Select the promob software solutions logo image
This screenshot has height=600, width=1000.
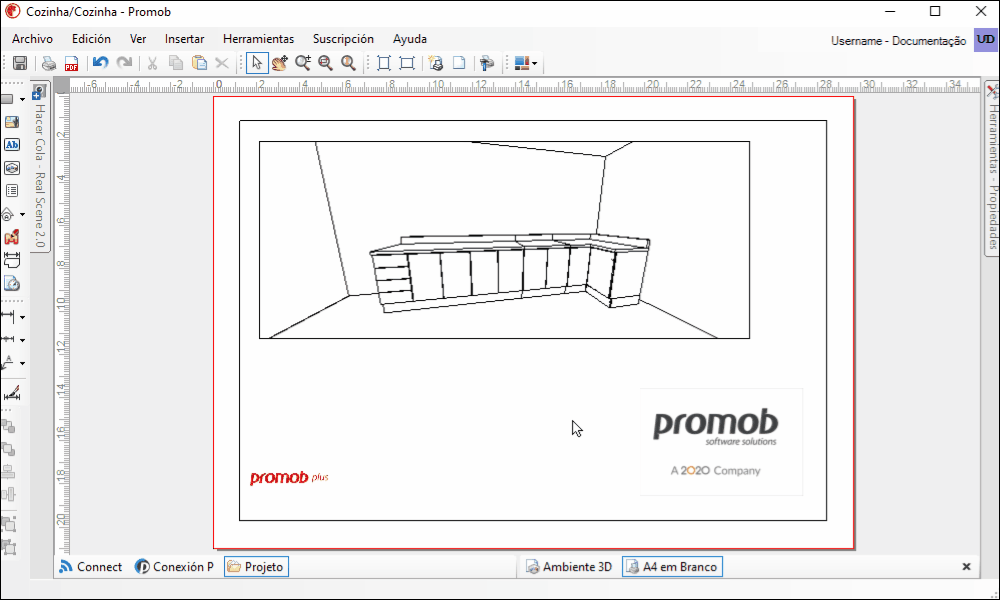point(721,442)
